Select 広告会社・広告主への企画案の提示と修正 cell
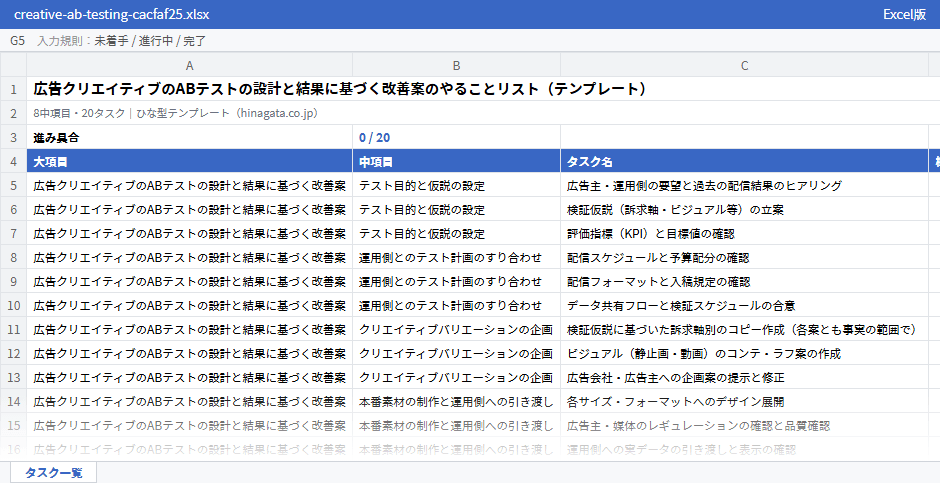 click(744, 377)
